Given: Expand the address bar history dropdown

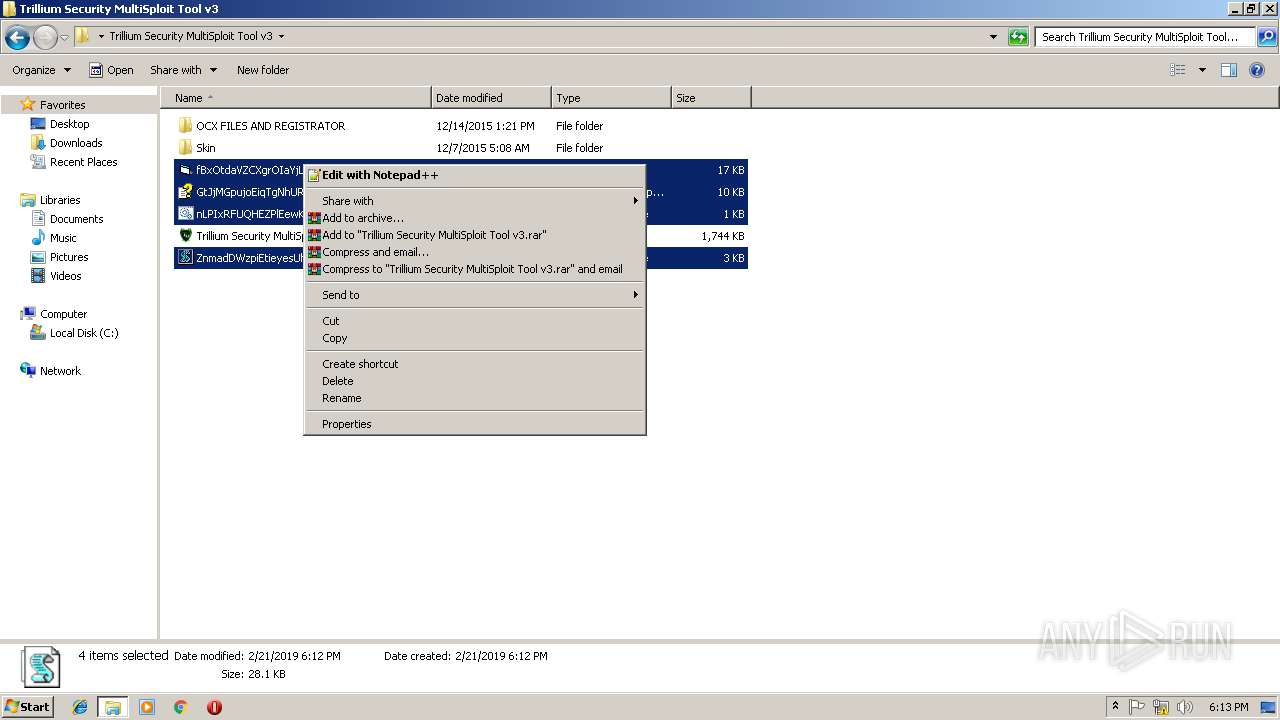Looking at the screenshot, I should 993,37.
